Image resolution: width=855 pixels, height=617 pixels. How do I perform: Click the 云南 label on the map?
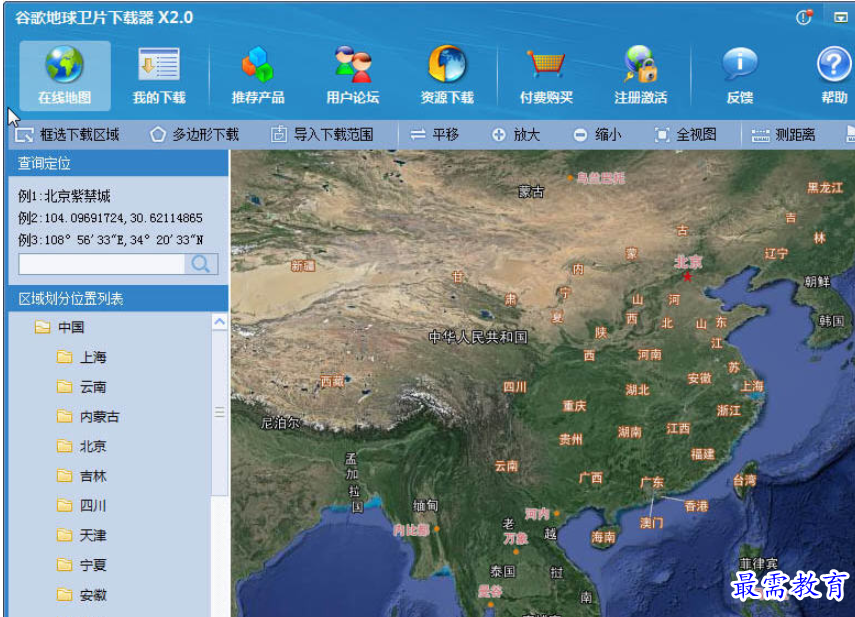(x=506, y=466)
